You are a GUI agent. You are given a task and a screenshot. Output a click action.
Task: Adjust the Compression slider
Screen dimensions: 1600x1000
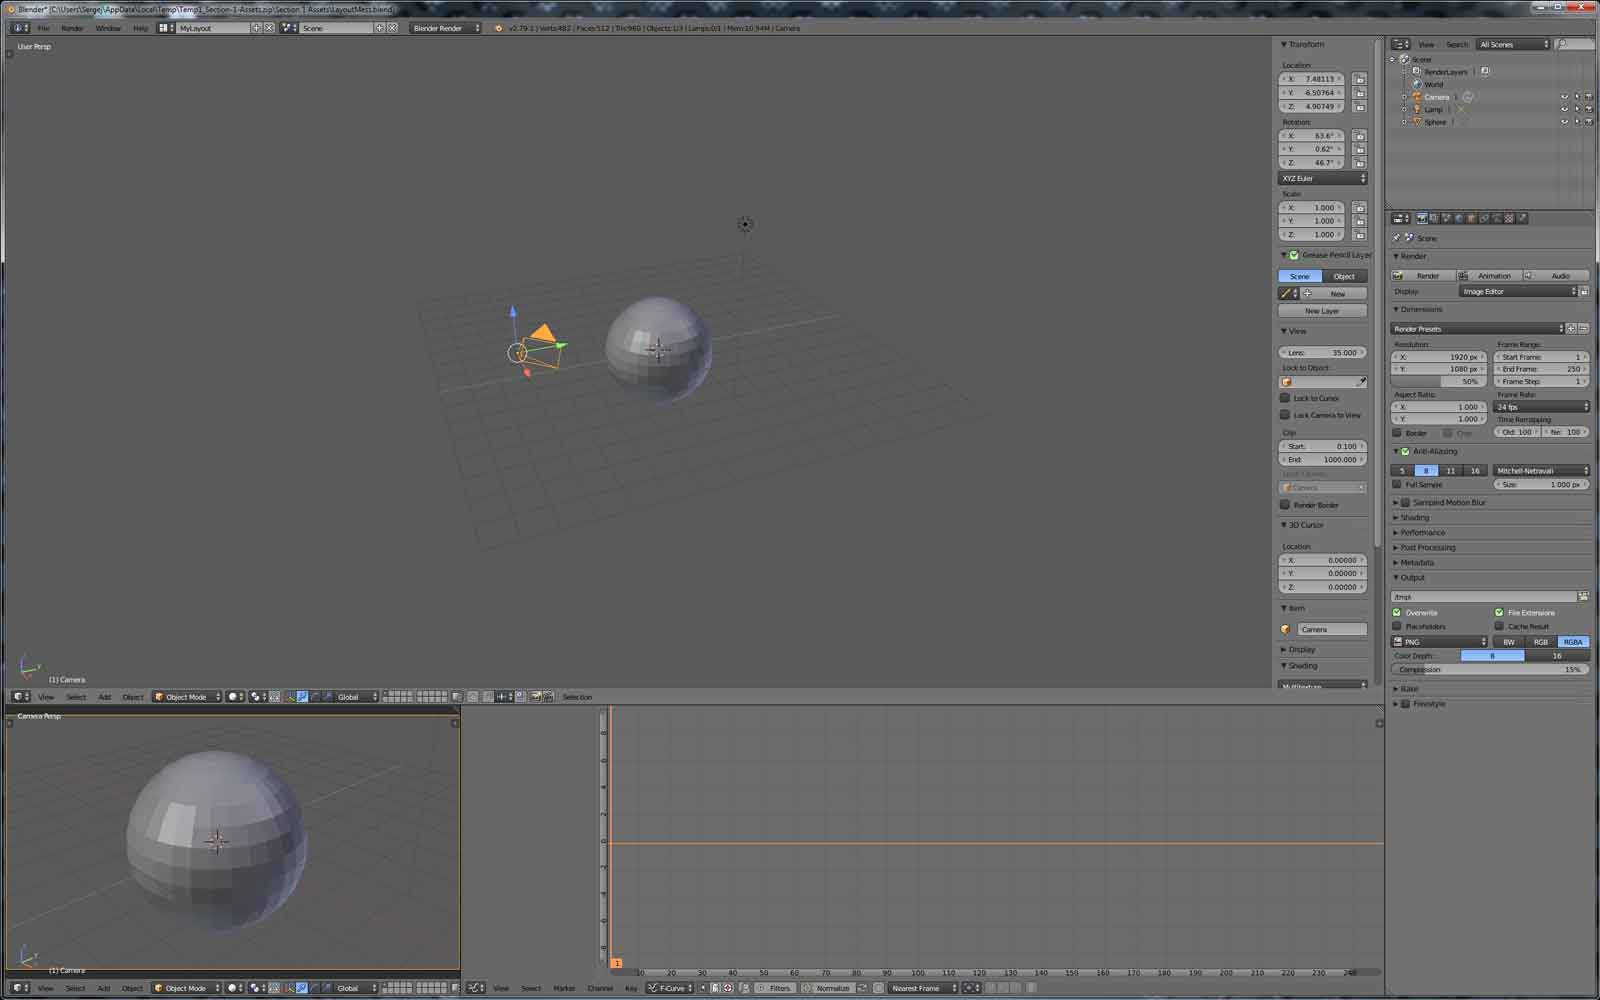coord(1489,670)
